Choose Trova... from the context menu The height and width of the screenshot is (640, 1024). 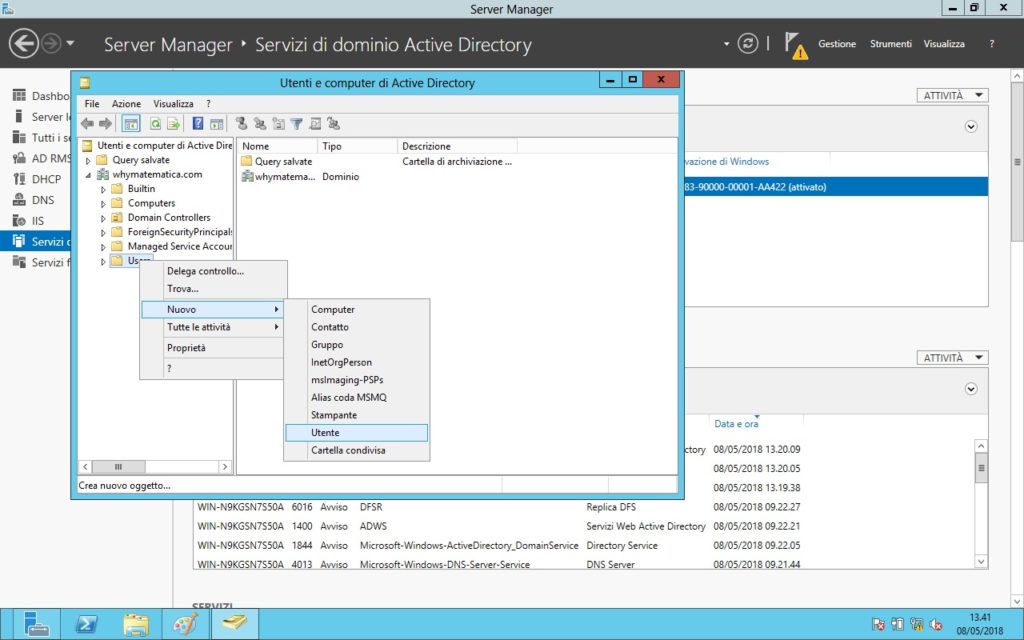point(214,289)
